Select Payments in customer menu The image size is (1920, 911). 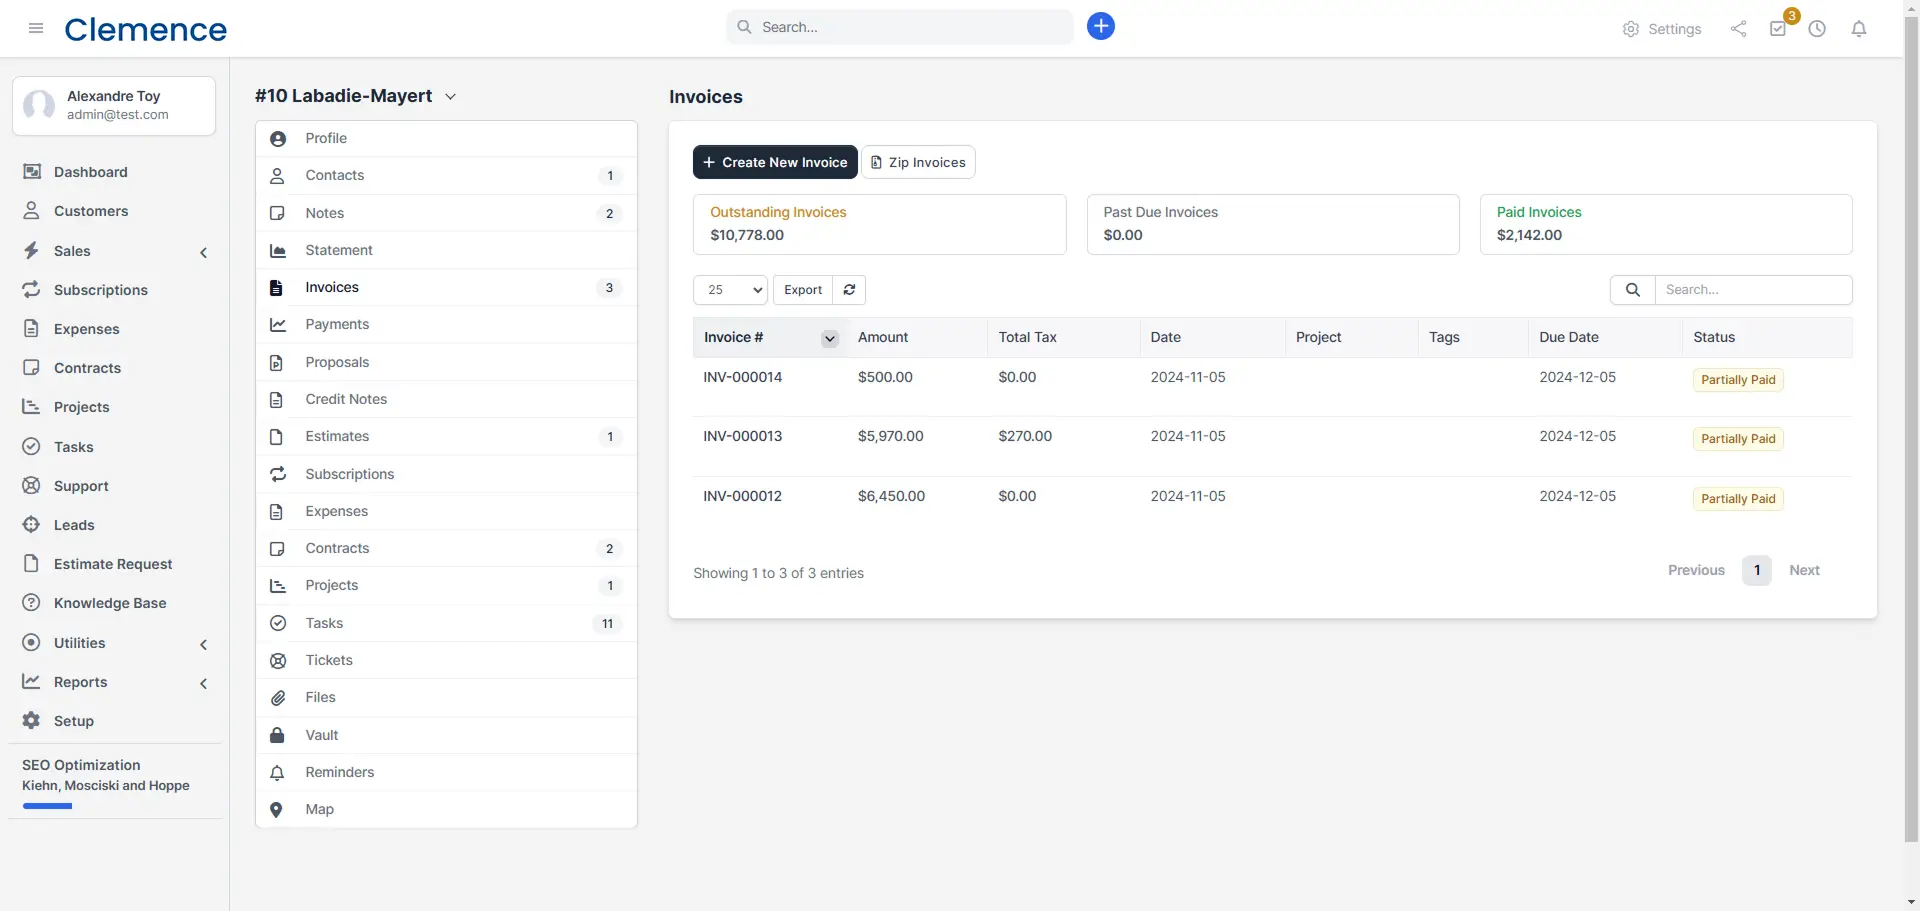[337, 324]
